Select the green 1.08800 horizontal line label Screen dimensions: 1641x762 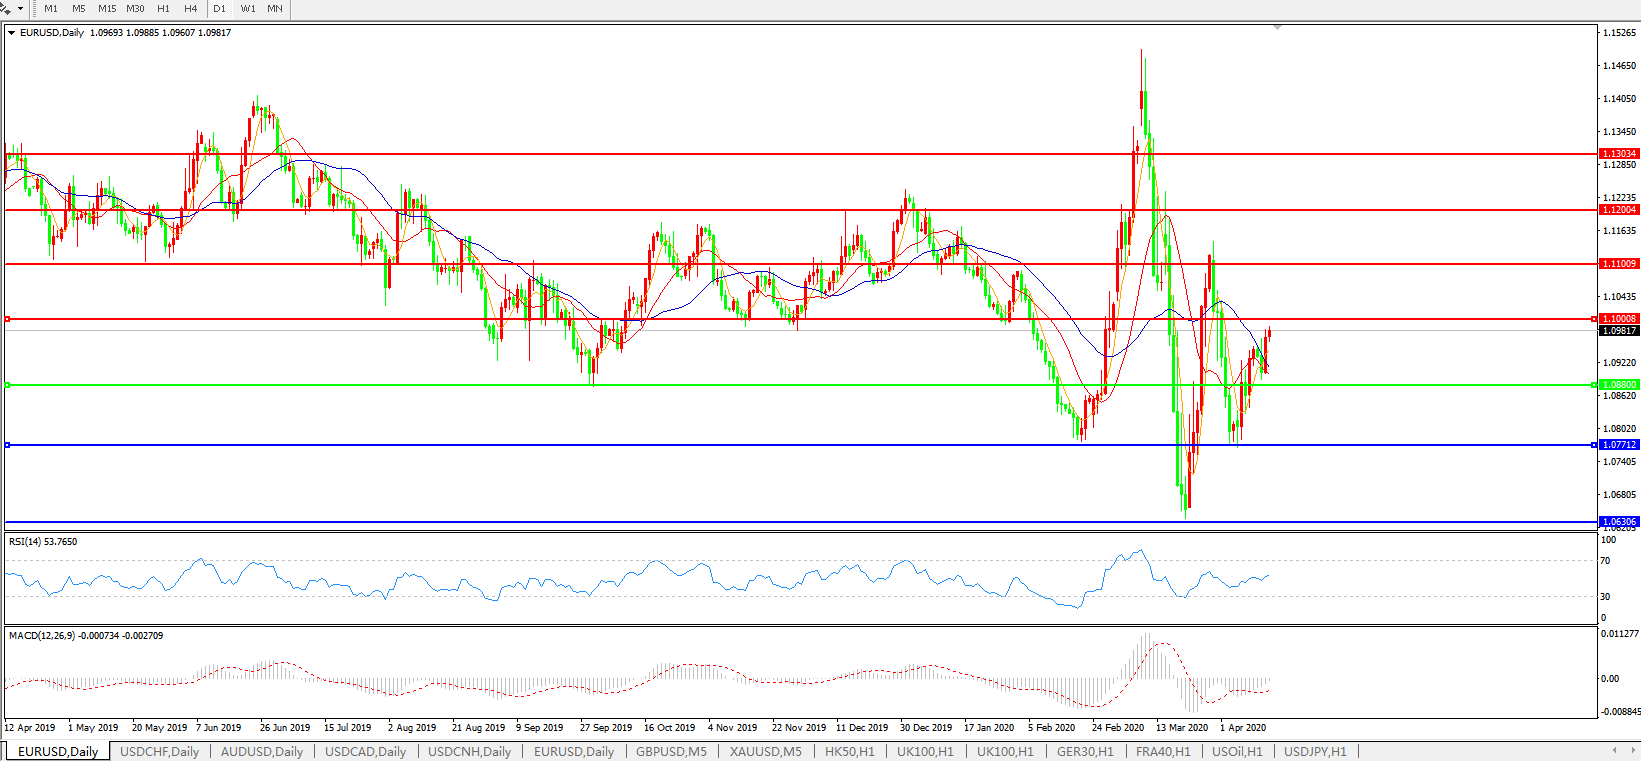coord(1619,385)
